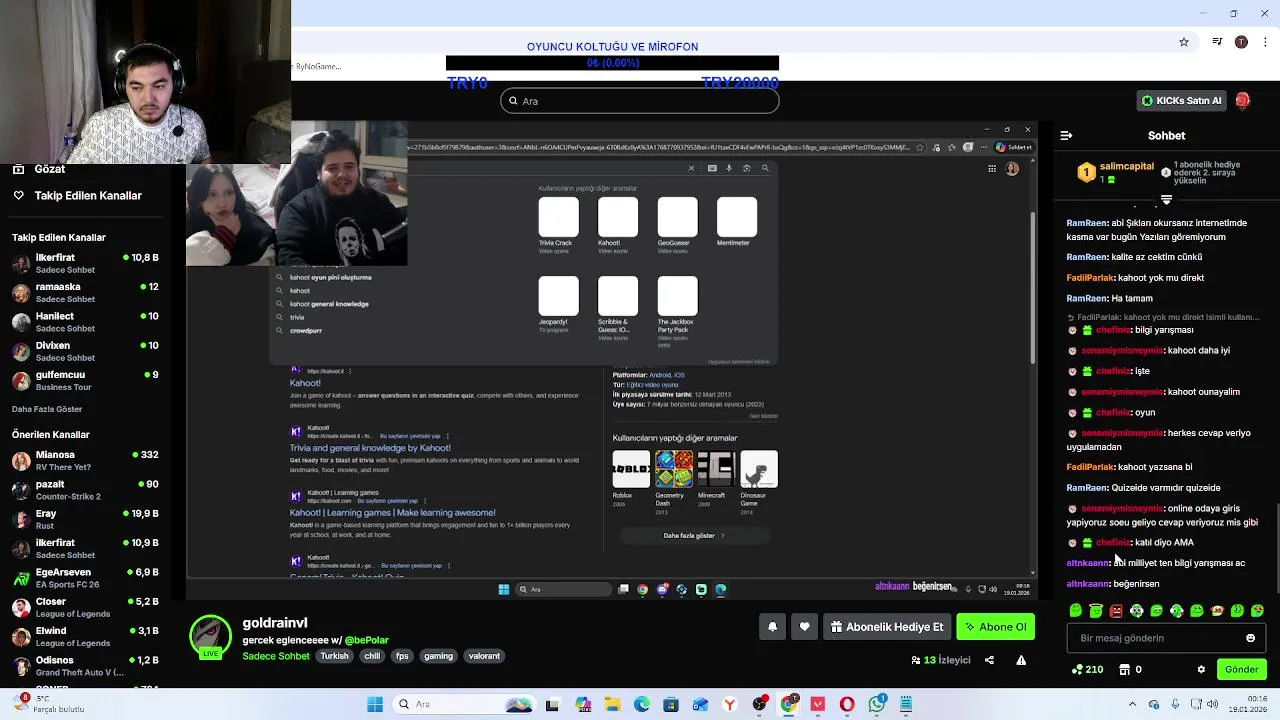Open Microsoft Edge from the taskbar
This screenshot has height=720, width=1280.
[x=642, y=705]
